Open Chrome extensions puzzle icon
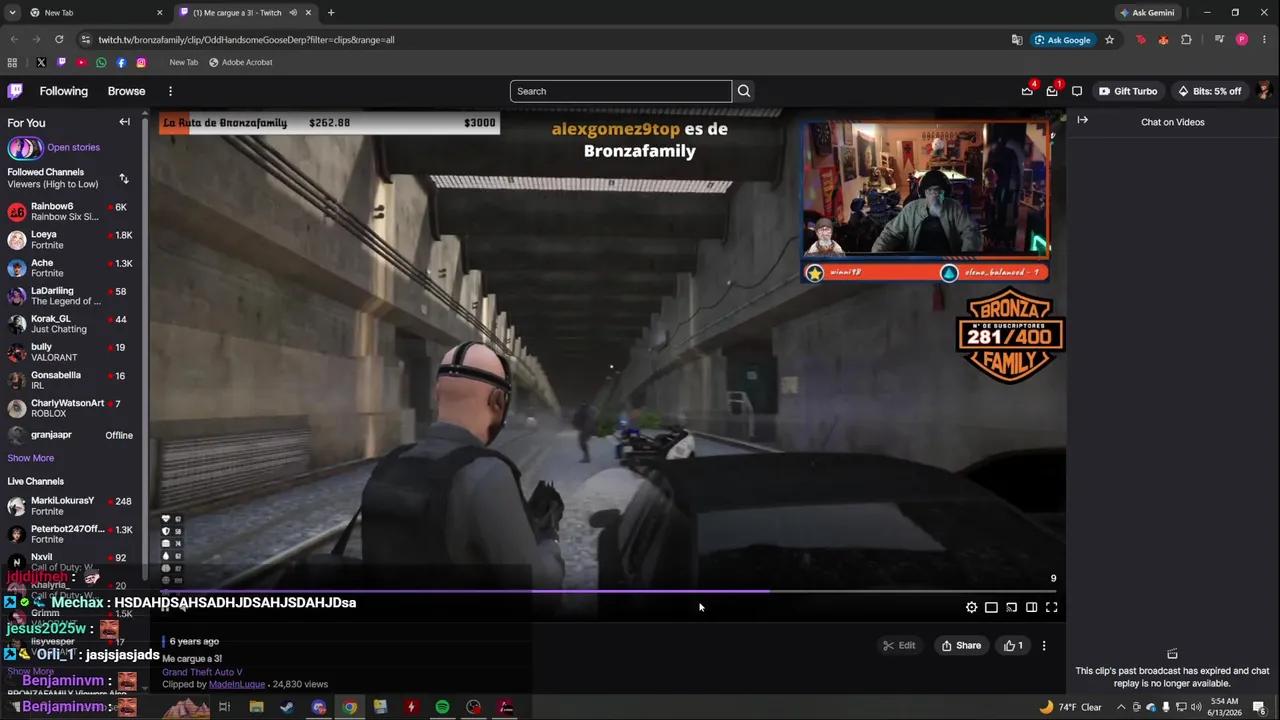Viewport: 1280px width, 720px height. [x=1186, y=40]
